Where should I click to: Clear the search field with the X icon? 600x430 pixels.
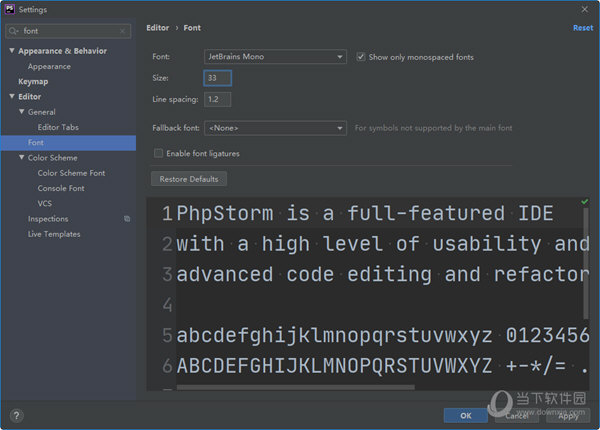tap(122, 31)
